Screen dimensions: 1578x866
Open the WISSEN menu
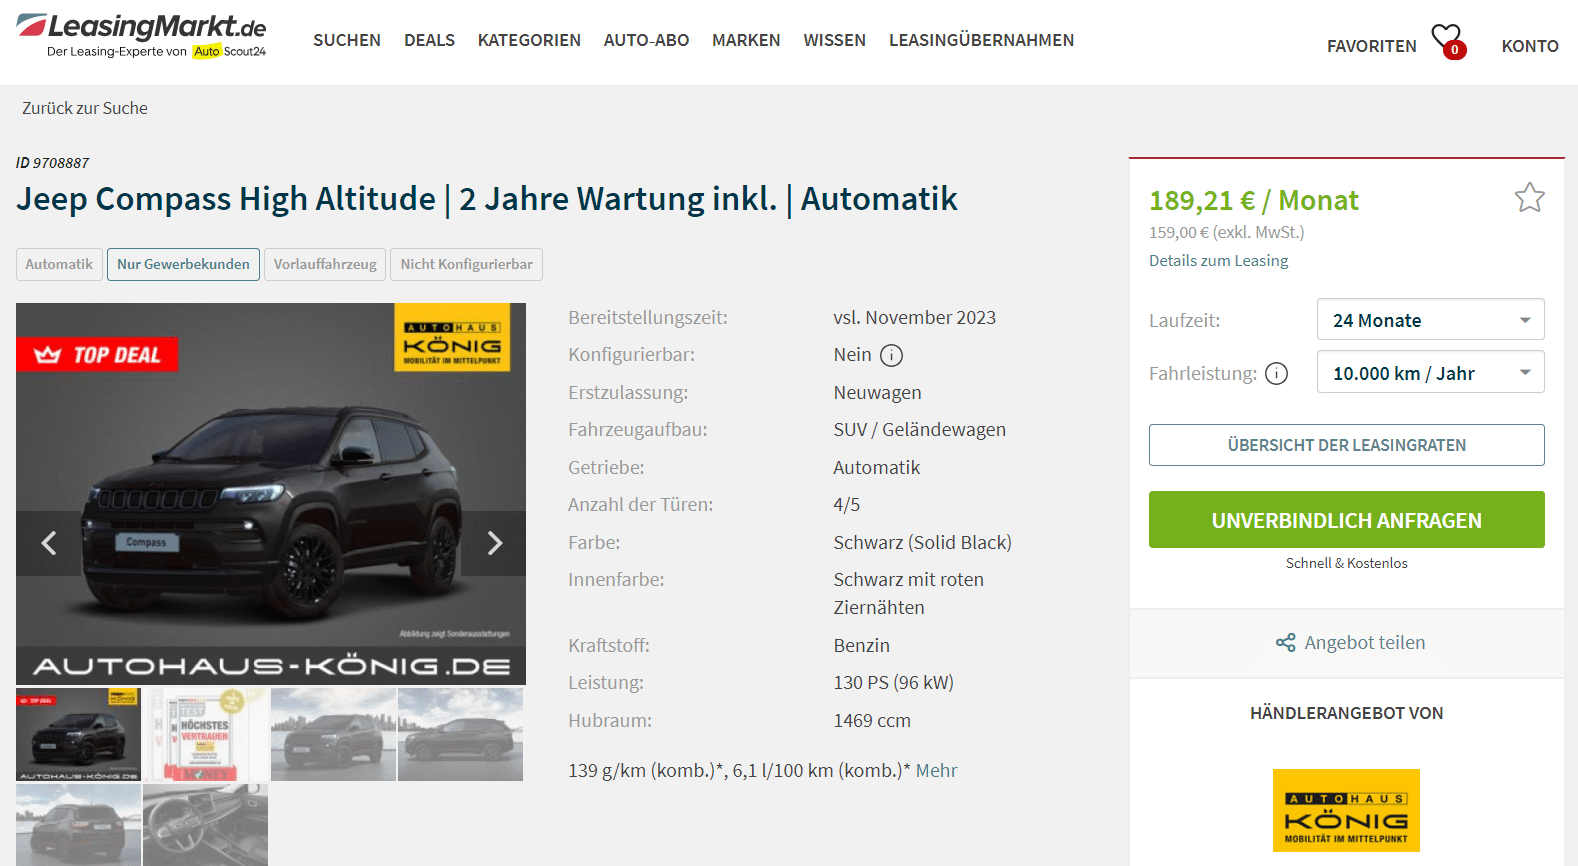[834, 40]
